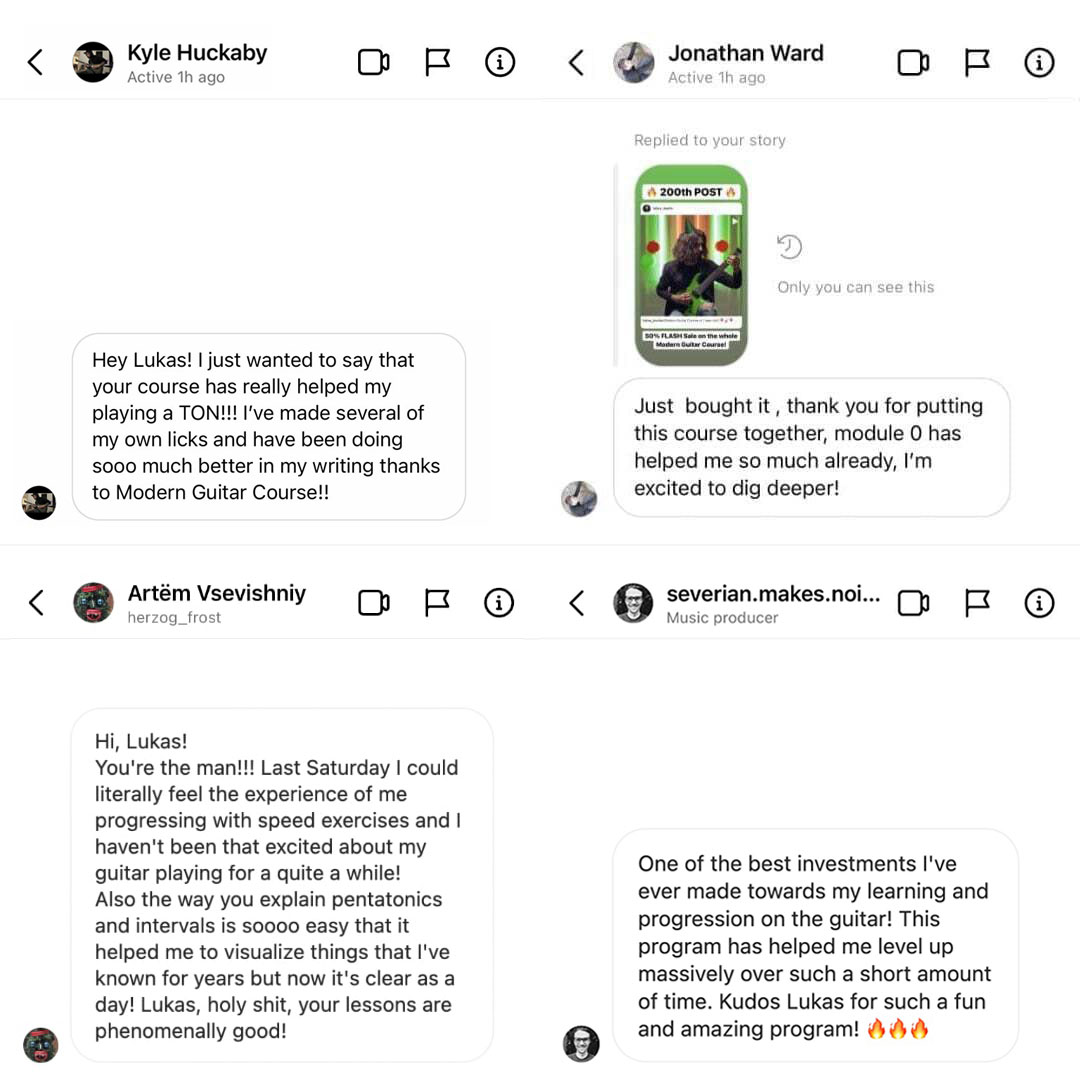Image resolution: width=1080 pixels, height=1080 pixels.
Task: Start video call with Kyle Huckaby
Action: 373,63
